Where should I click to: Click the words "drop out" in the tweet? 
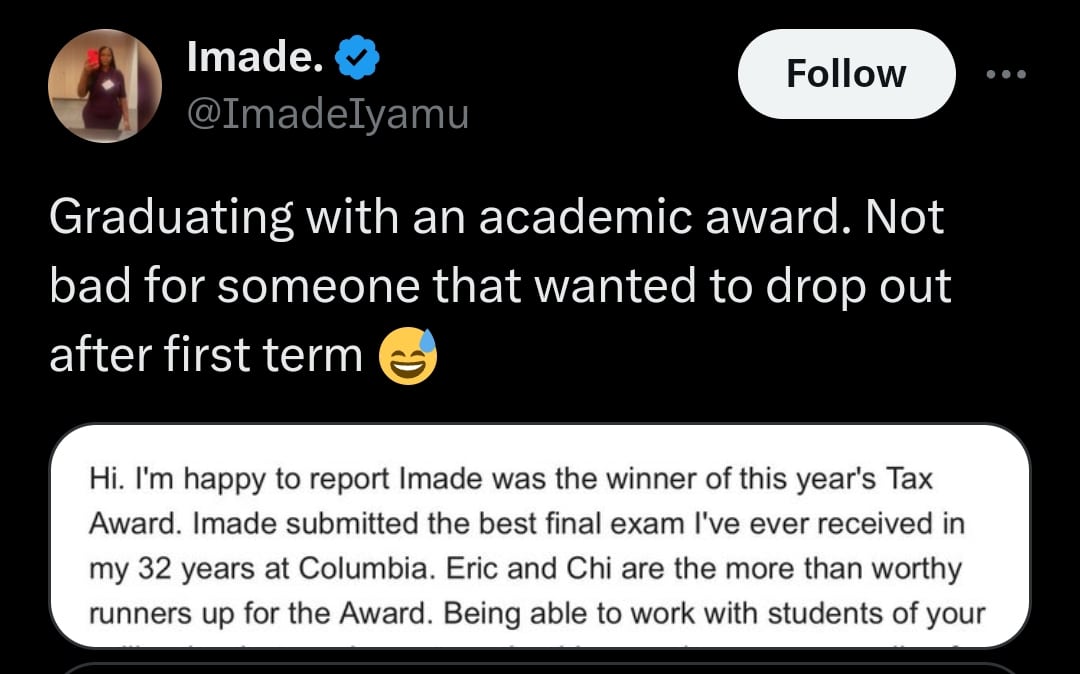coord(855,285)
